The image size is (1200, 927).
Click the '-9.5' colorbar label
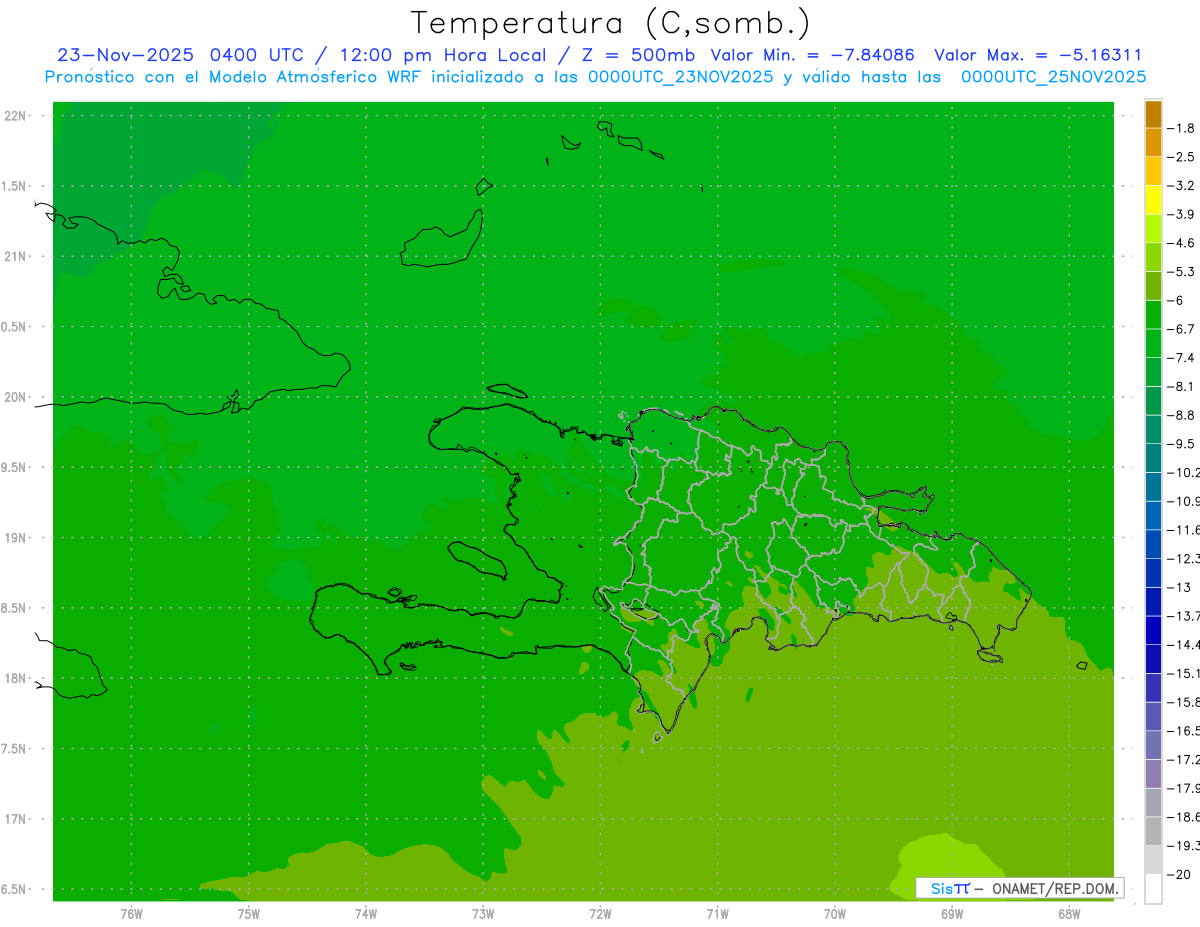pyautogui.click(x=1181, y=444)
